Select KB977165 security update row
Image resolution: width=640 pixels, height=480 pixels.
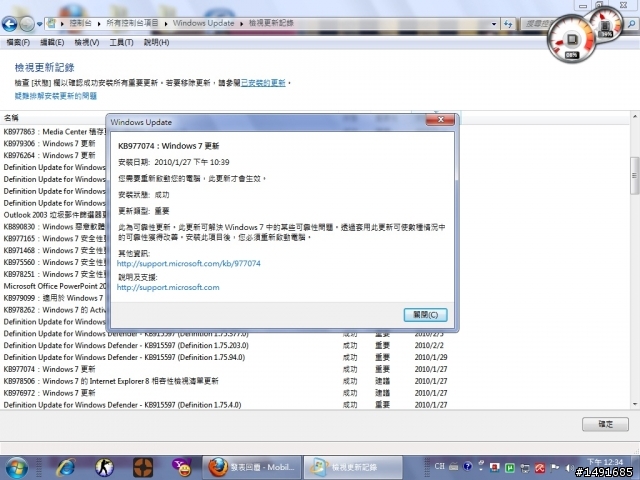(x=55, y=238)
